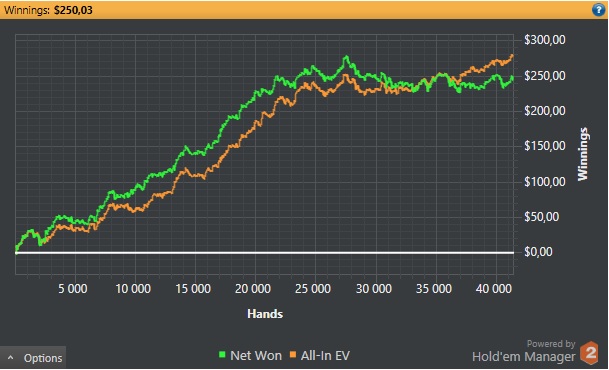Click the Hands axis title
The width and height of the screenshot is (609, 370).
[265, 314]
